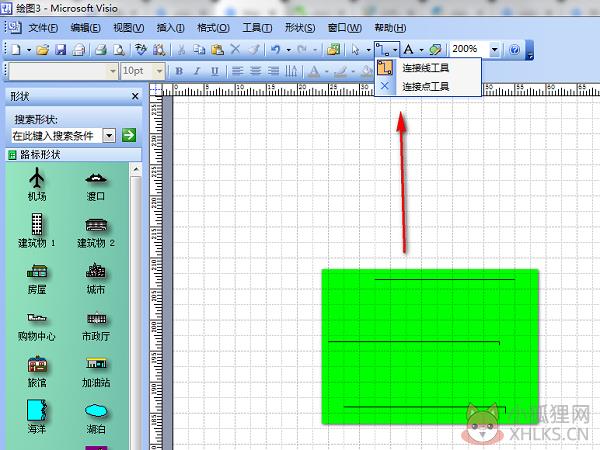Open the Text tool dropdown arrow
Screen dimensions: 600x450
(421, 50)
